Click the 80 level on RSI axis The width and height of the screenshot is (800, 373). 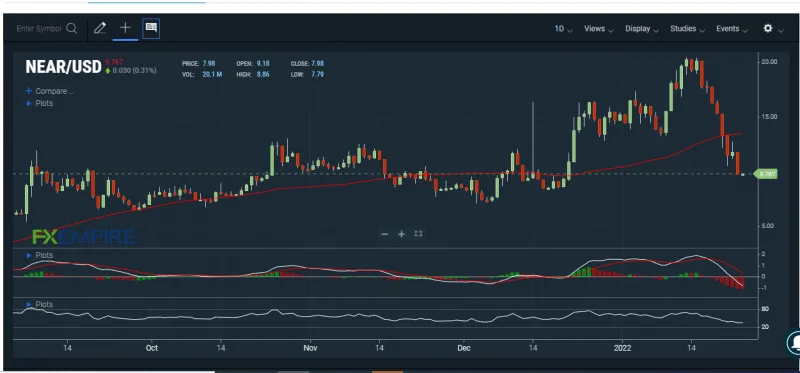[765, 309]
